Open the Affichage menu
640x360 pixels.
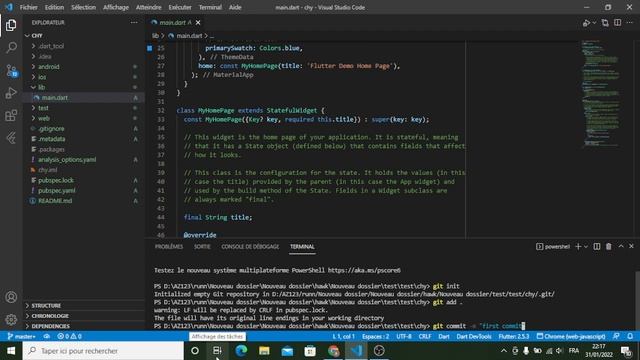pos(116,7)
